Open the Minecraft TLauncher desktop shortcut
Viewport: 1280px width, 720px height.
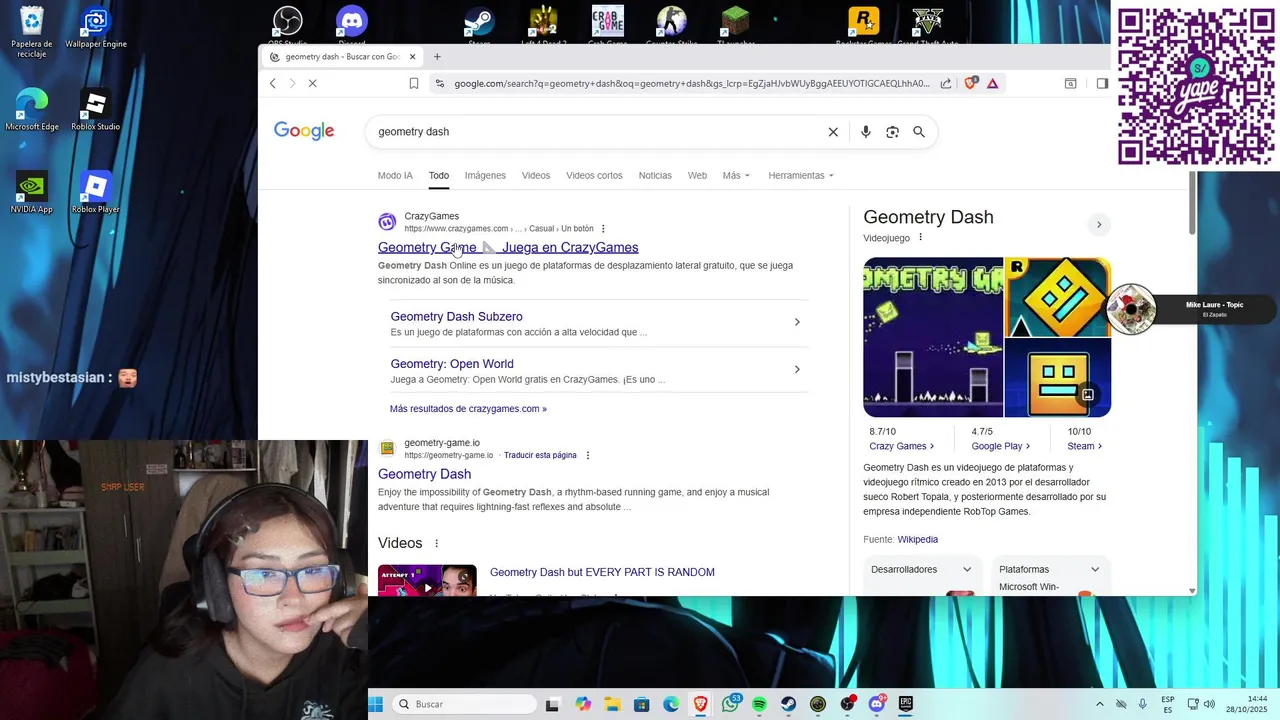735,25
